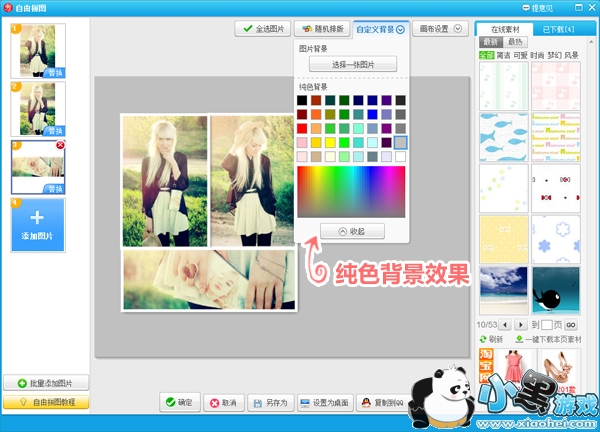Go to previous materials page arrow

tap(505, 325)
